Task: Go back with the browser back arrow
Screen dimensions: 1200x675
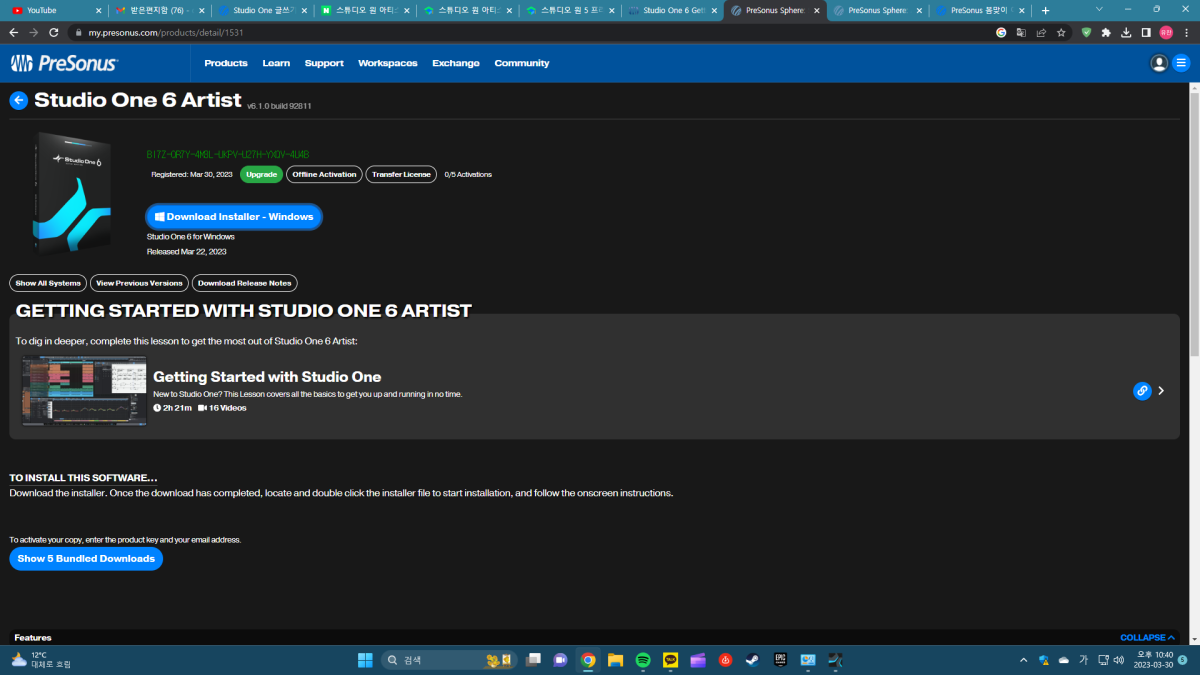Action: coord(13,32)
